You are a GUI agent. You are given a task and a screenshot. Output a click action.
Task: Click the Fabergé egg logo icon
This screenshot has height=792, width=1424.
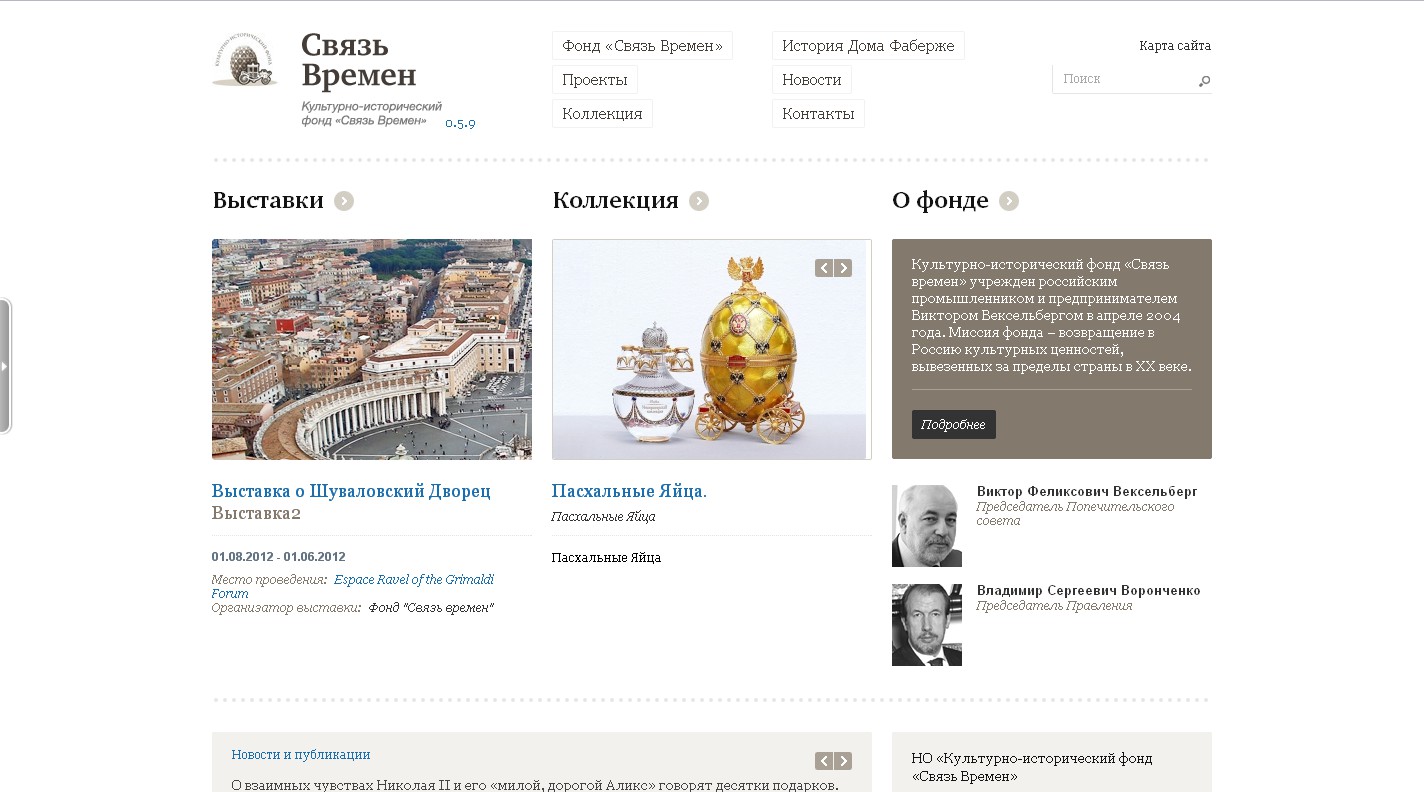(x=245, y=60)
